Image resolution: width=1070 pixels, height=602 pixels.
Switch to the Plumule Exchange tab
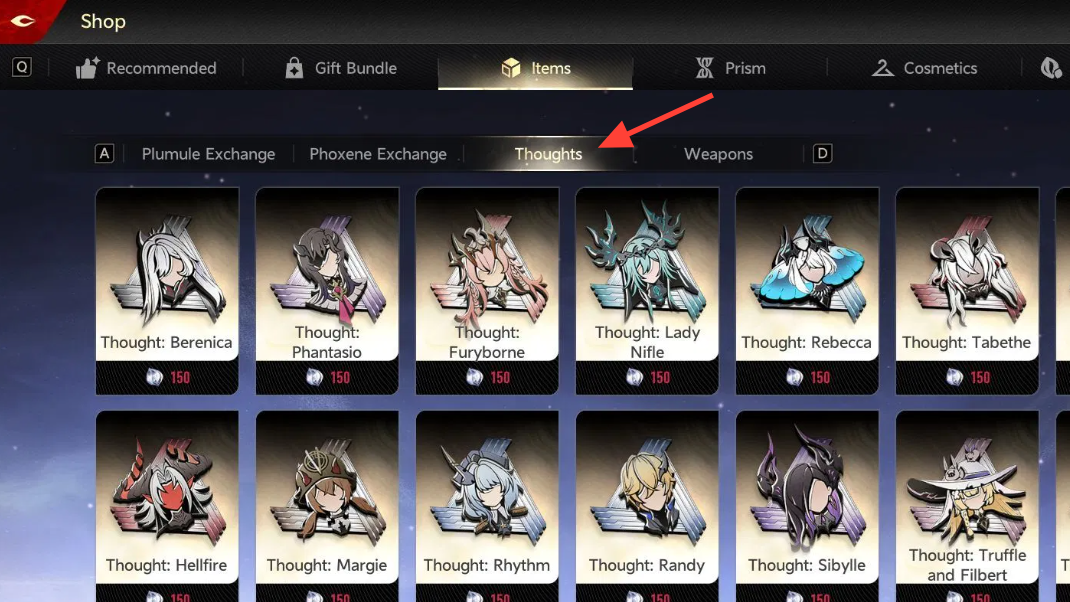click(x=208, y=154)
